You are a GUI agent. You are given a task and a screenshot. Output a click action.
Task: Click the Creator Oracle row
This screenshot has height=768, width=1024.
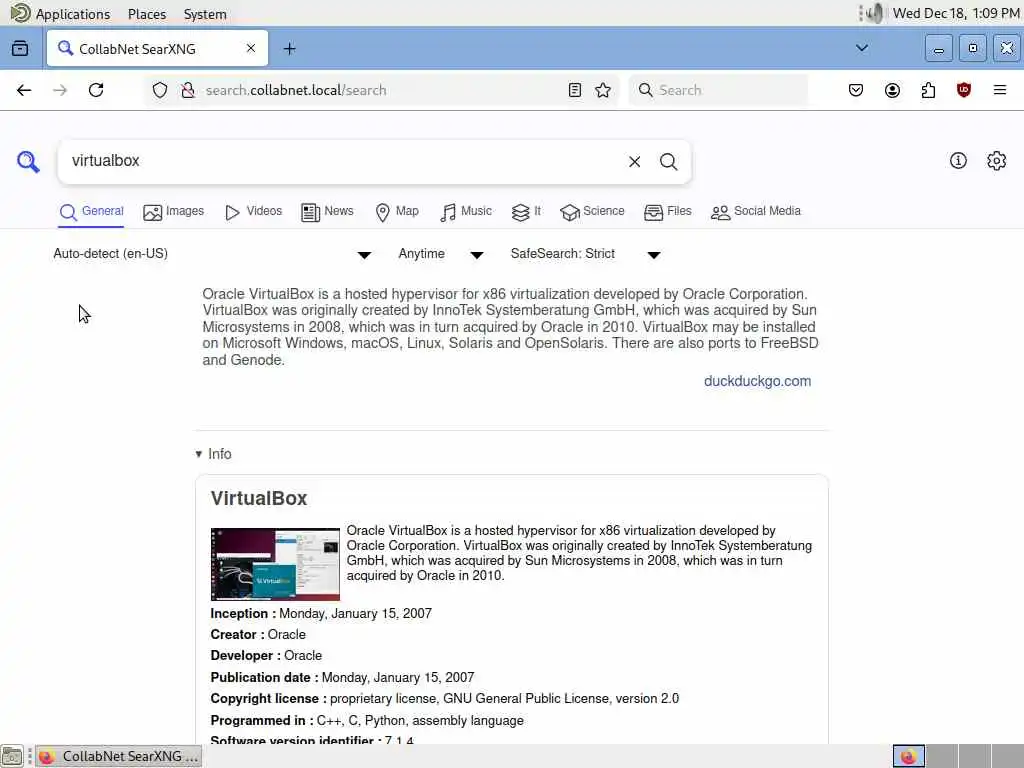pyautogui.click(x=258, y=635)
